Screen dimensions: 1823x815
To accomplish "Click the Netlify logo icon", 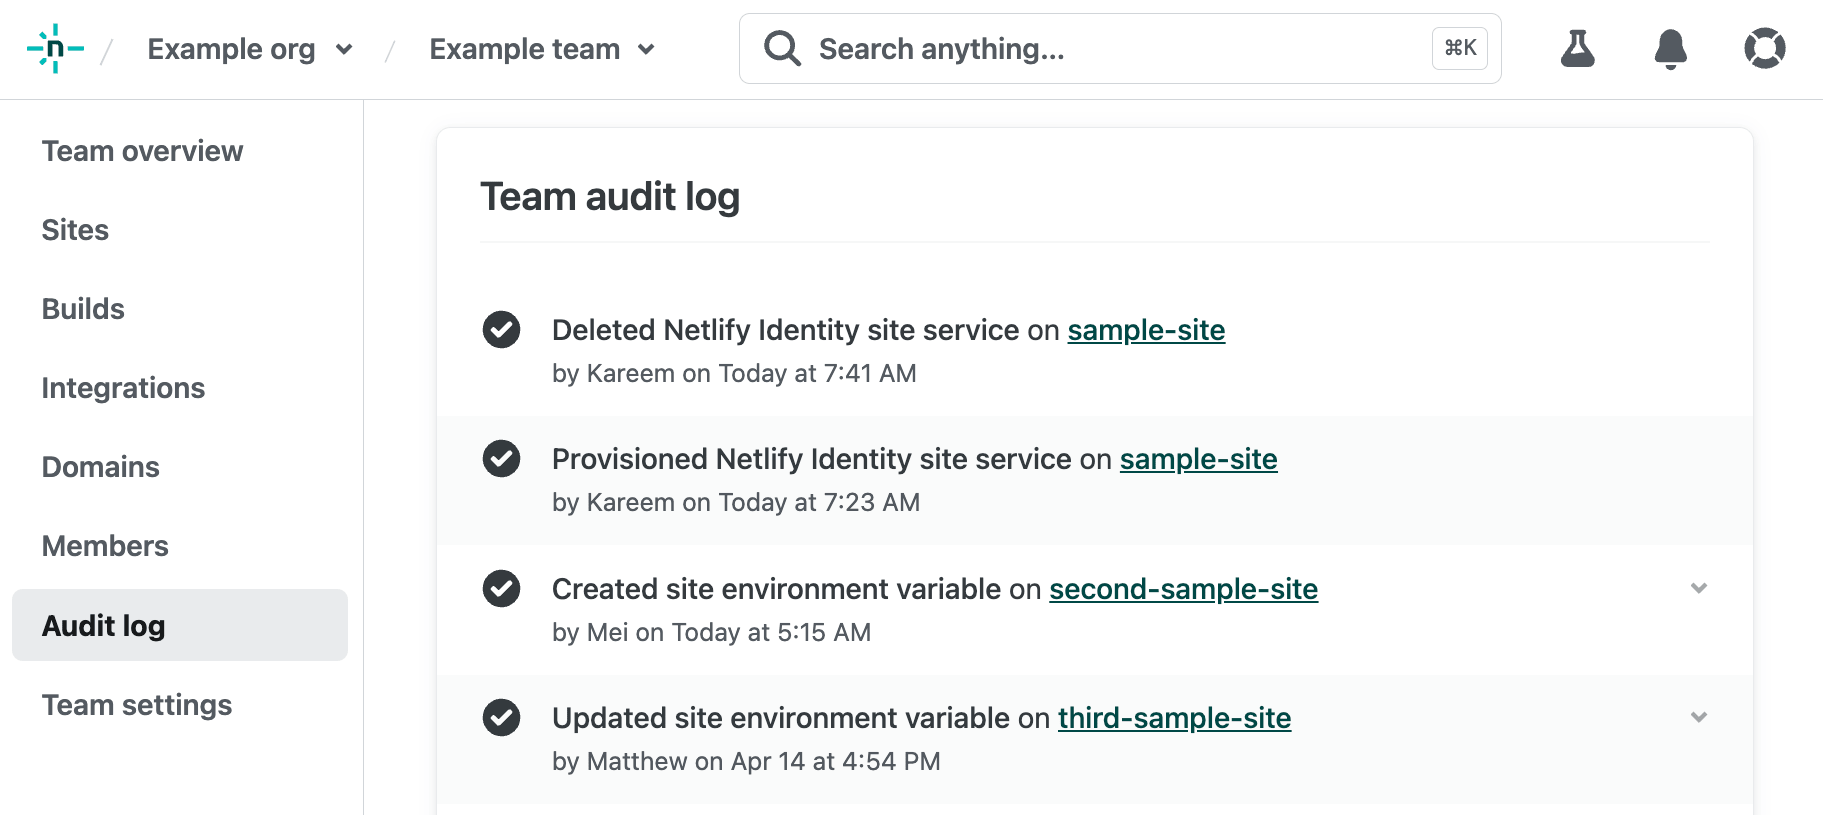I will tap(55, 48).
